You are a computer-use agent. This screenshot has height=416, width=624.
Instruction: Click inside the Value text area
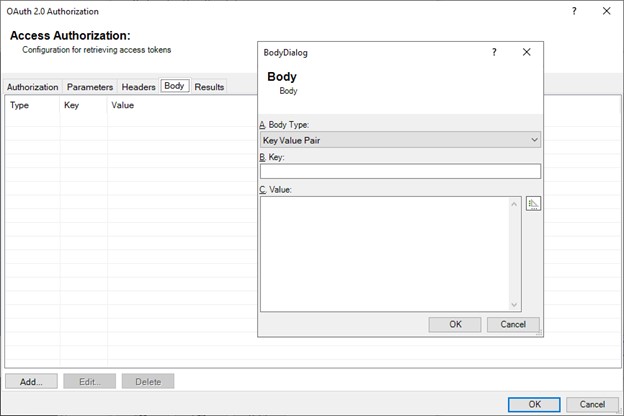pos(390,253)
